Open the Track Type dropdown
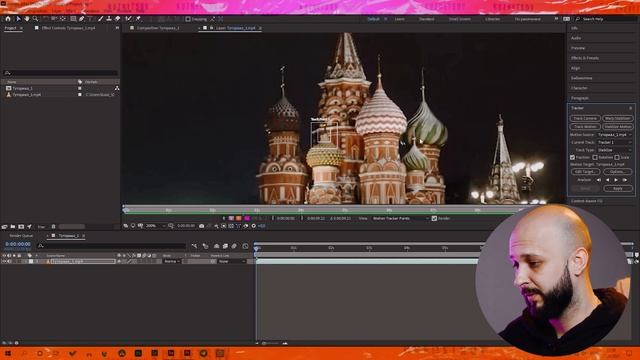Image resolution: width=640 pixels, height=360 pixels. coord(615,150)
